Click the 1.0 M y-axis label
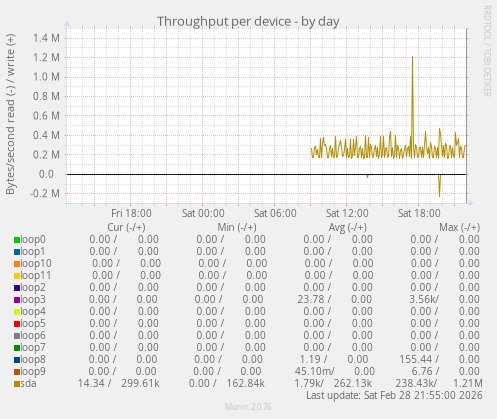The image size is (497, 419). point(46,77)
